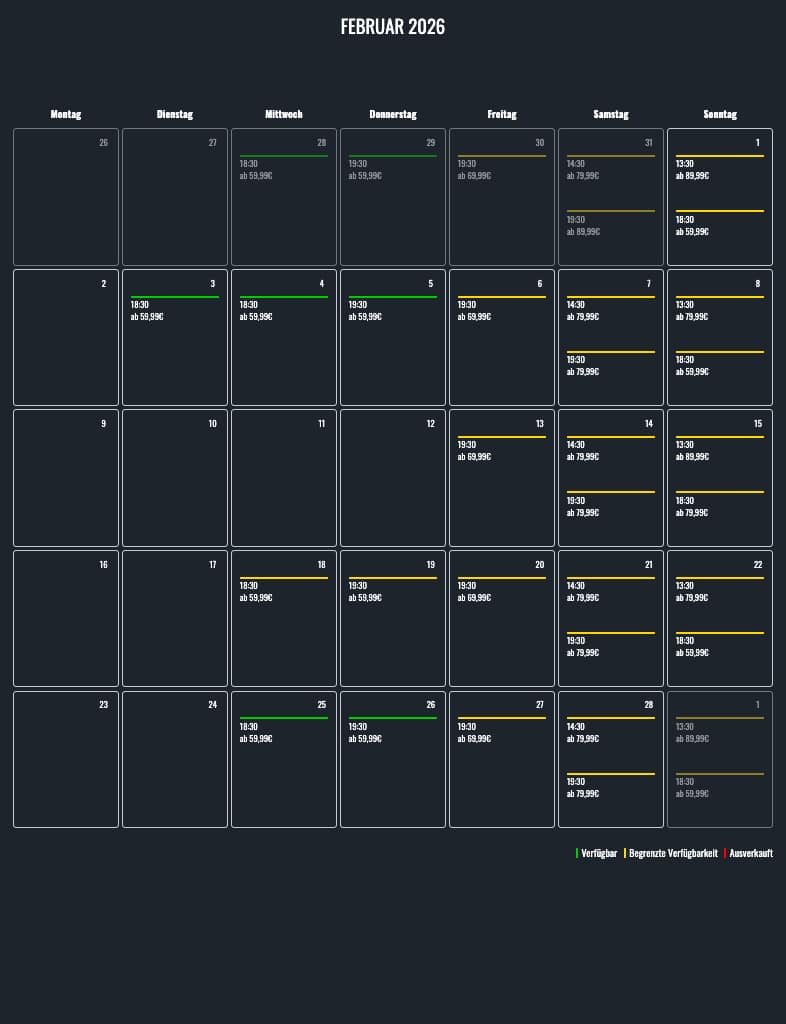Click the green Verfügbar legend marker
This screenshot has width=786, height=1024.
pos(577,853)
